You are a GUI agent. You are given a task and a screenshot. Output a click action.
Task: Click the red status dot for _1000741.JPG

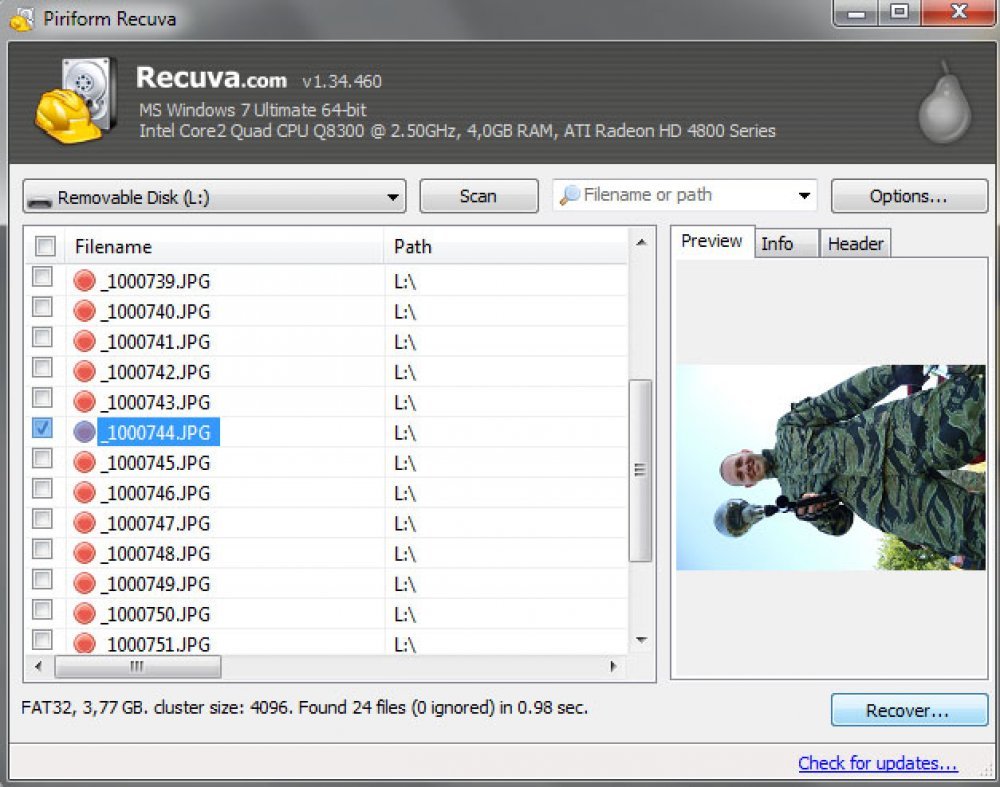[84, 341]
